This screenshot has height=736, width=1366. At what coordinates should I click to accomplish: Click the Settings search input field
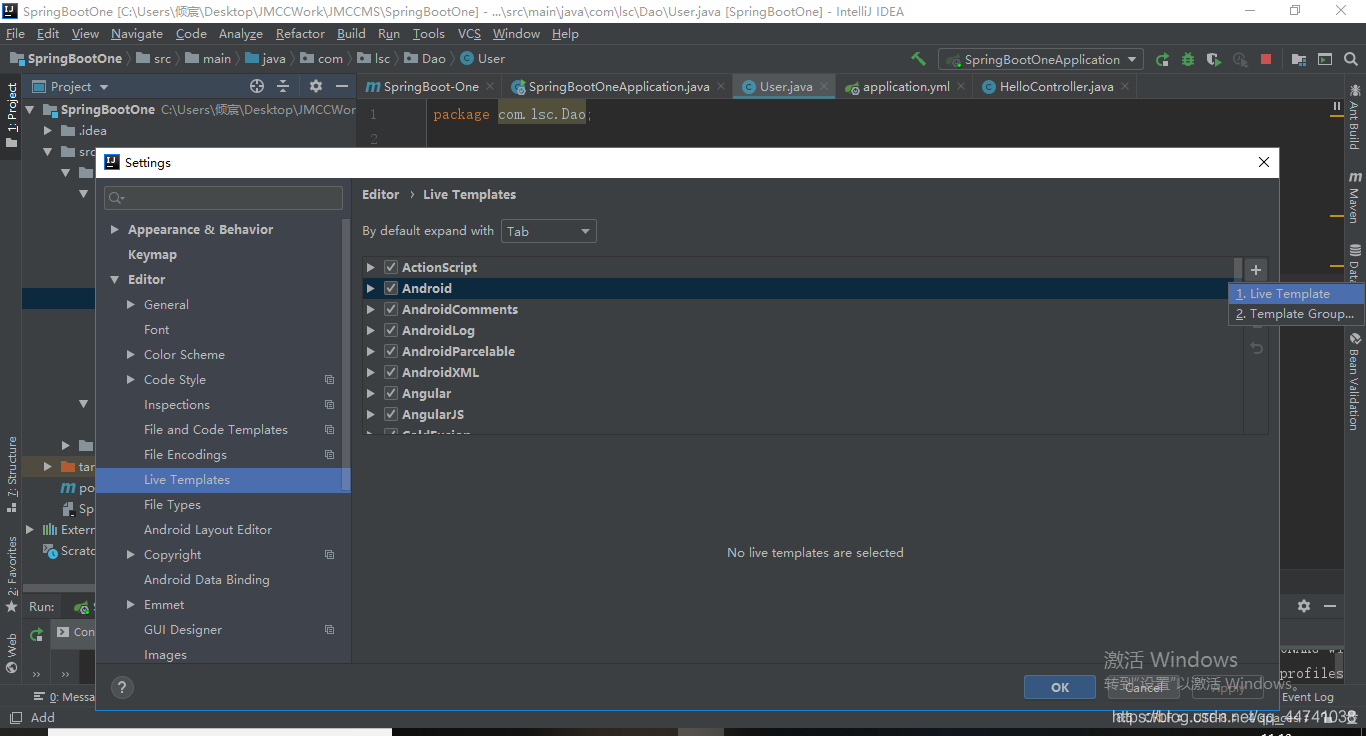(223, 198)
